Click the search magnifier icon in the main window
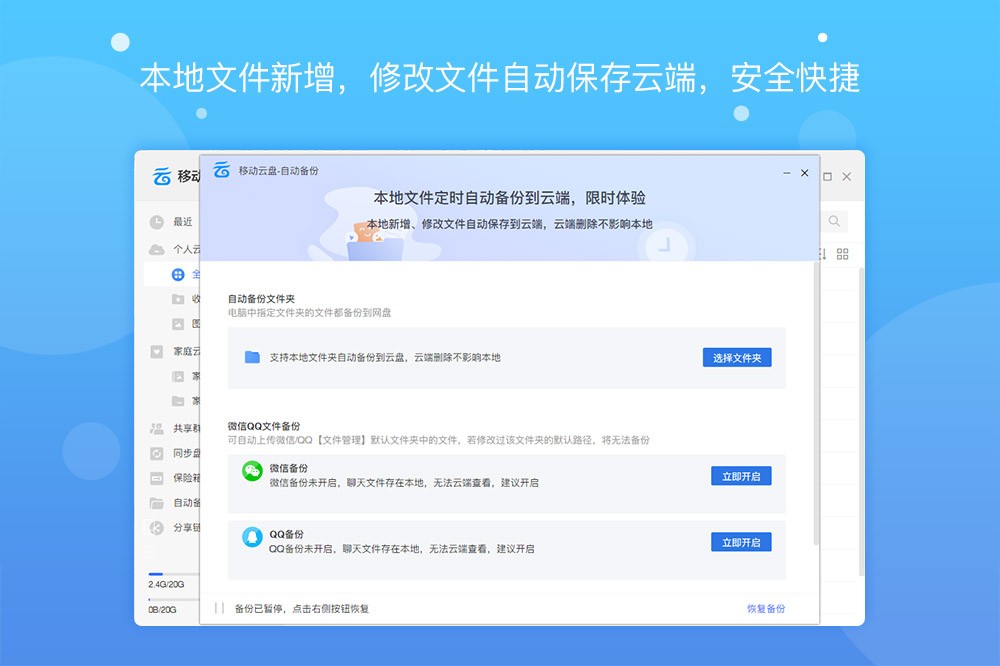Screen dimensions: 1000x666 (834, 221)
